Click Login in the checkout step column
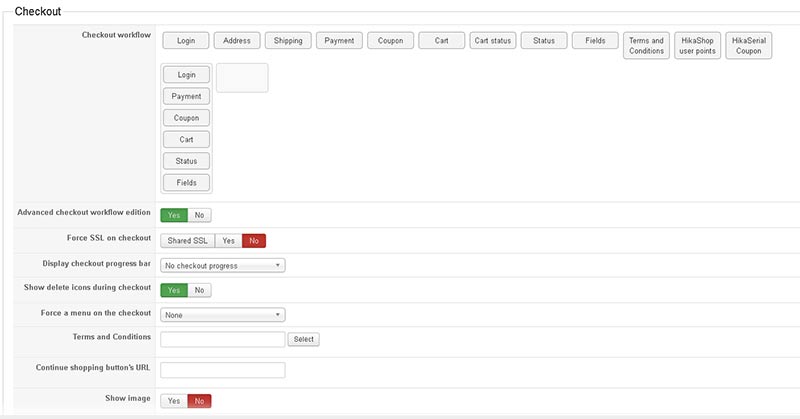The image size is (800, 419). coord(186,75)
